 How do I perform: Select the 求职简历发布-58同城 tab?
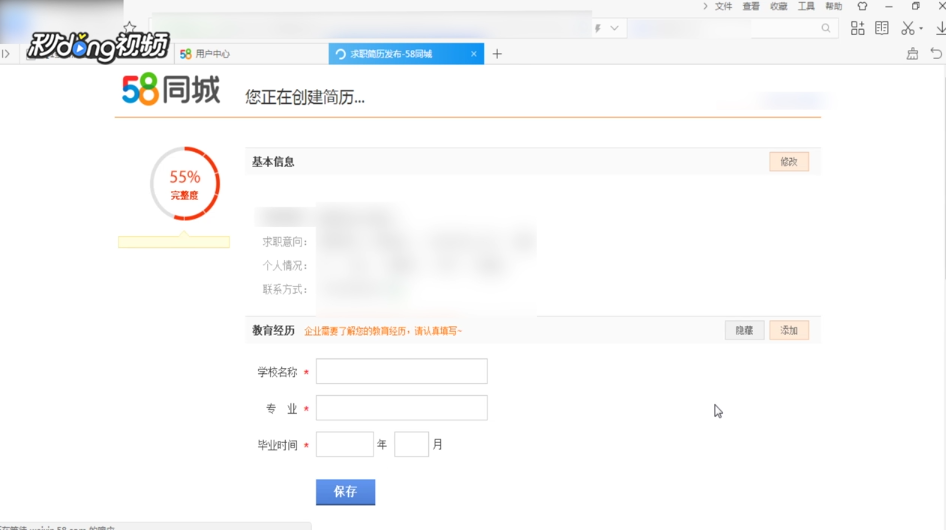(x=406, y=54)
